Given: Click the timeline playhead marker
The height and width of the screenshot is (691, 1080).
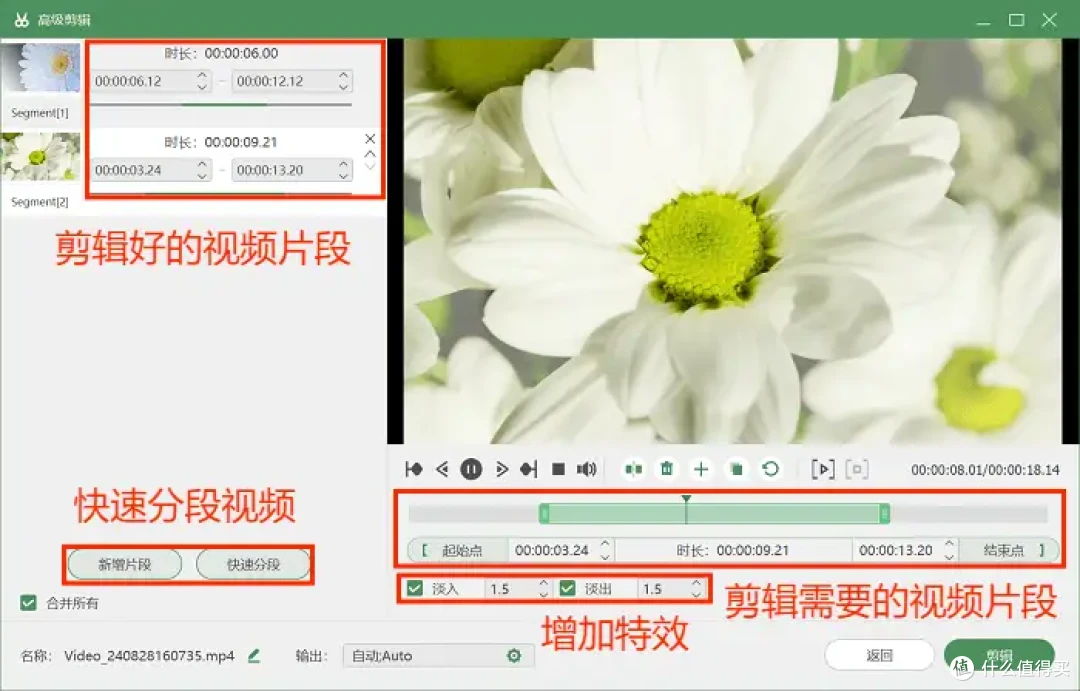Looking at the screenshot, I should (x=686, y=500).
